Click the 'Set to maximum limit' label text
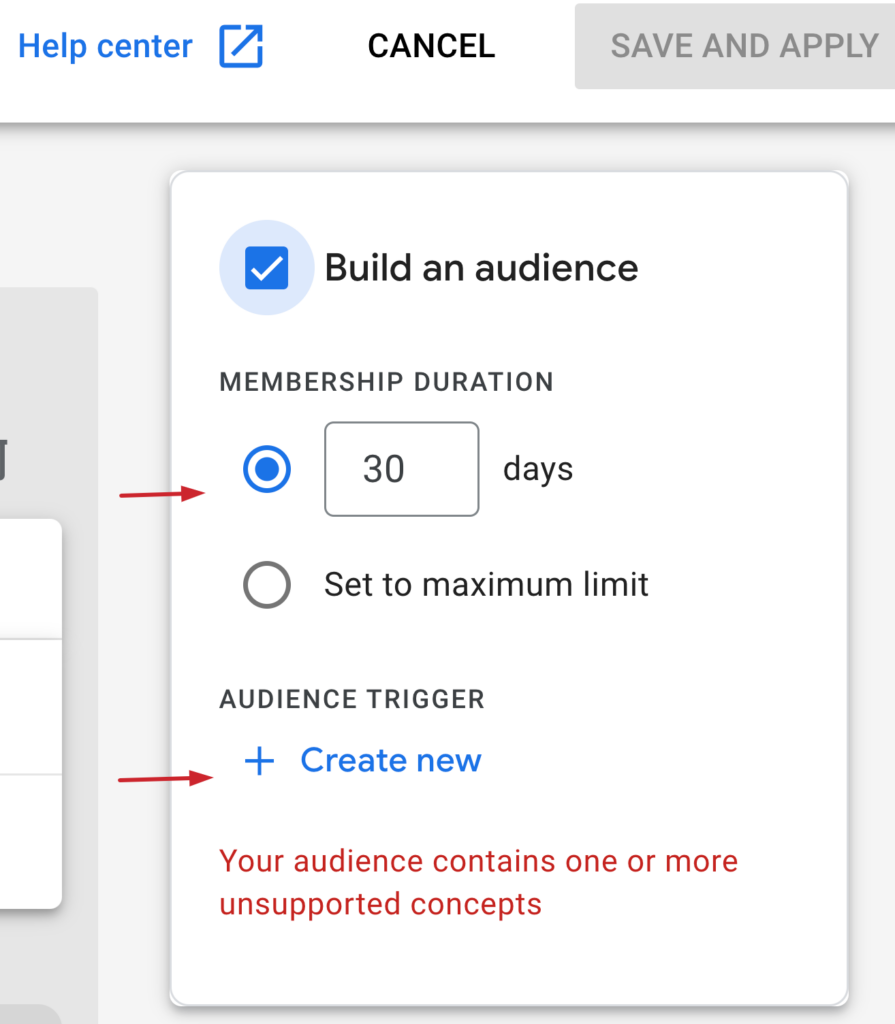895x1024 pixels. coord(486,584)
